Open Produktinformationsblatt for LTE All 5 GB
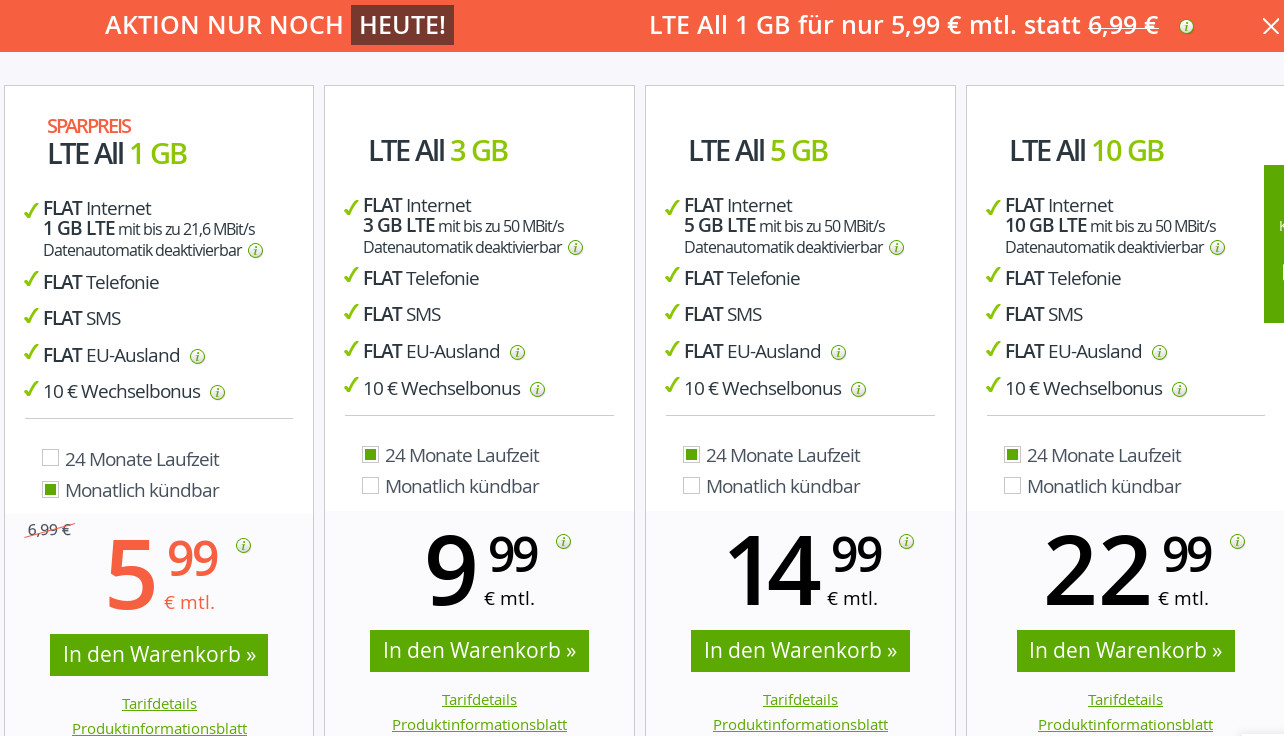The image size is (1284, 736). (x=800, y=724)
